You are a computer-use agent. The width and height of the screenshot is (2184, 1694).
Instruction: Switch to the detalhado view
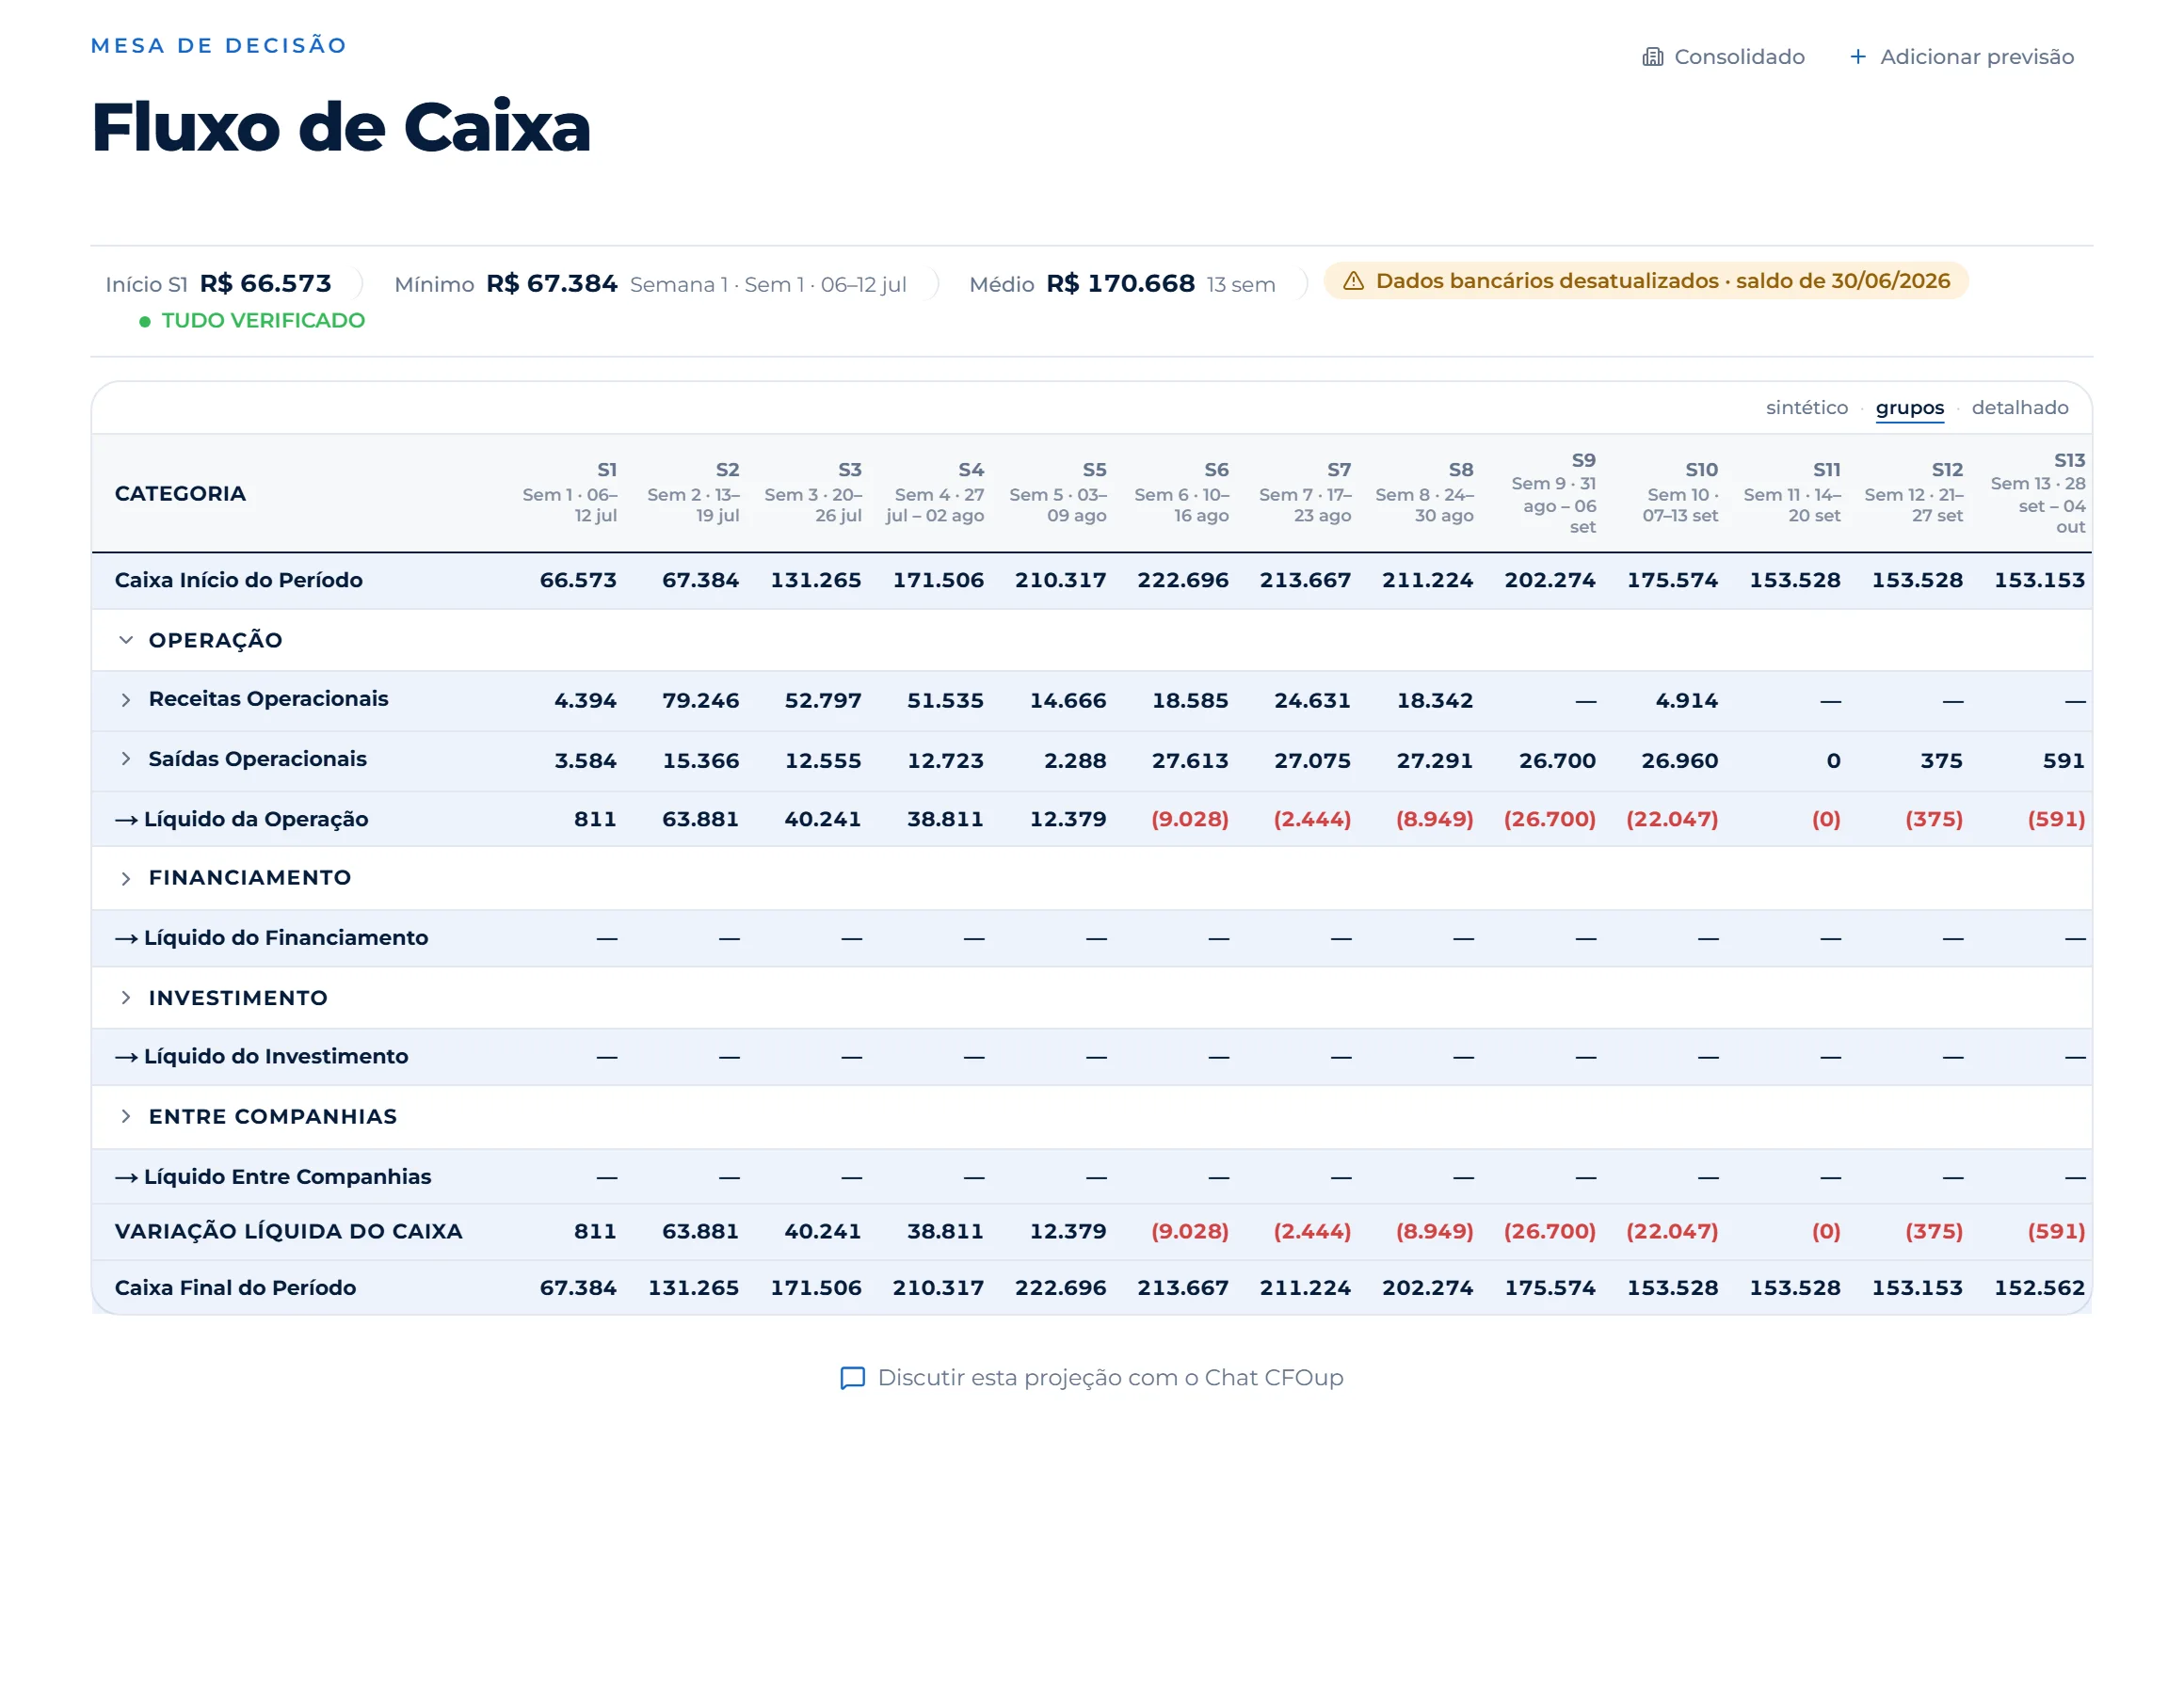(2019, 407)
